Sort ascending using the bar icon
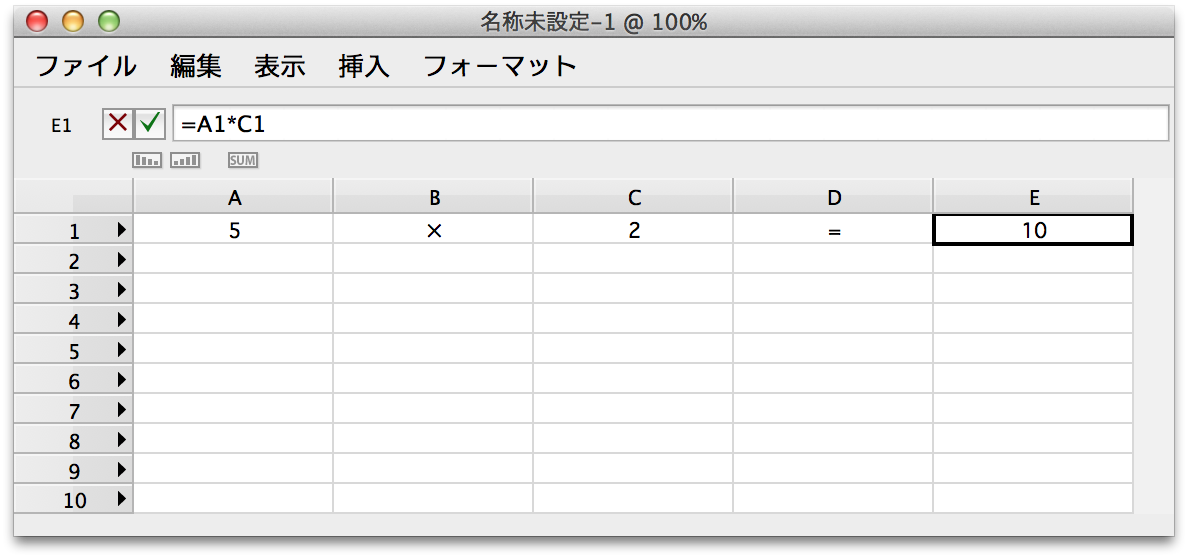This screenshot has width=1188, height=558. 185,161
